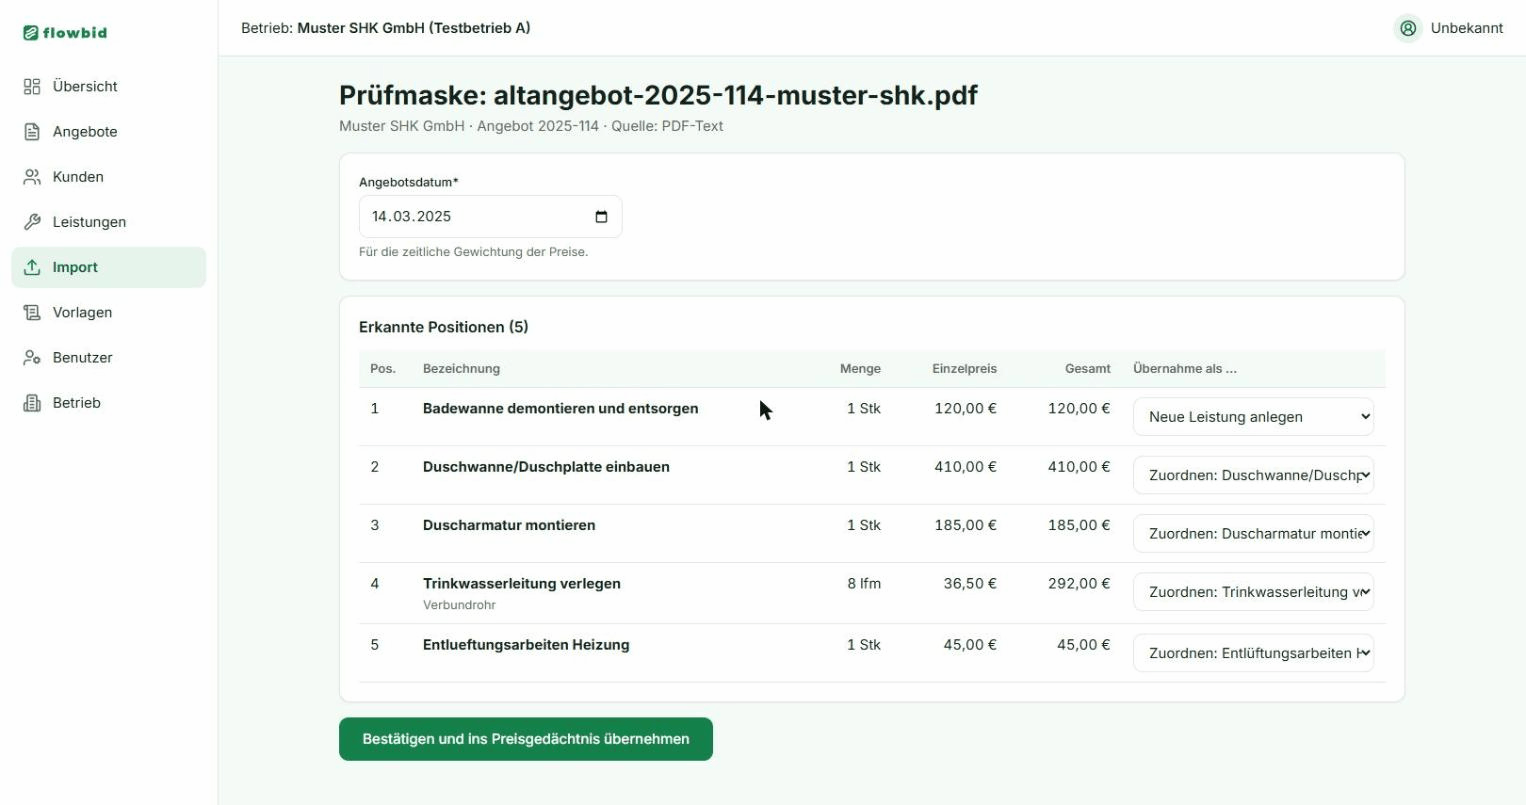Click the 36,50 € unit price
This screenshot has height=805, width=1526.
(x=970, y=584)
